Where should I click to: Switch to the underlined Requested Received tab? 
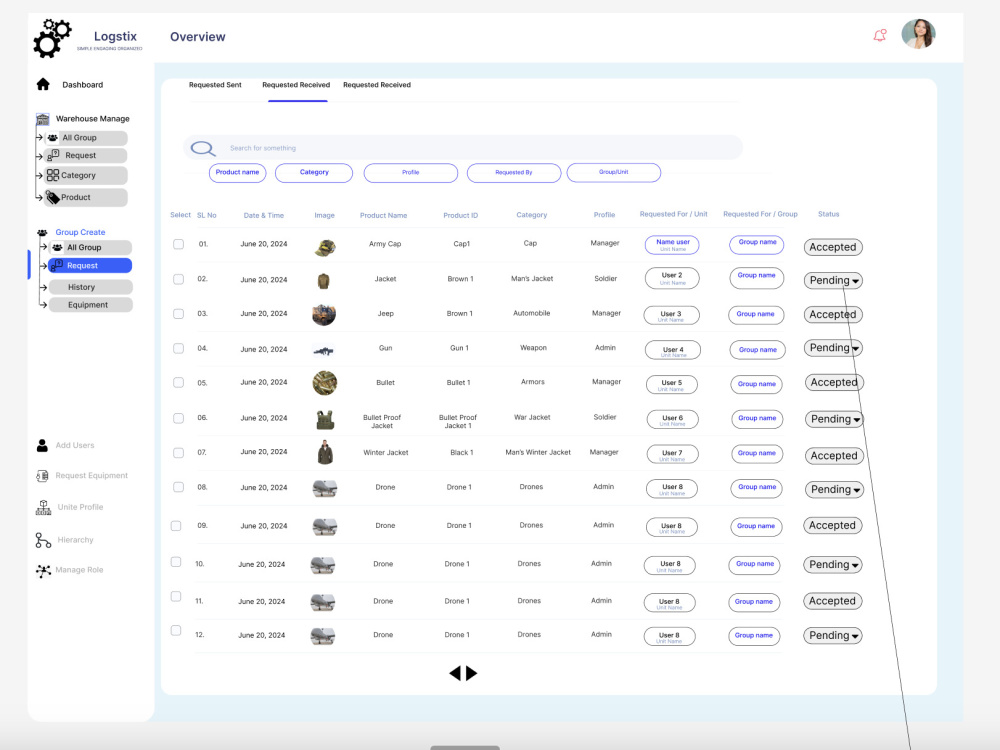(x=296, y=85)
